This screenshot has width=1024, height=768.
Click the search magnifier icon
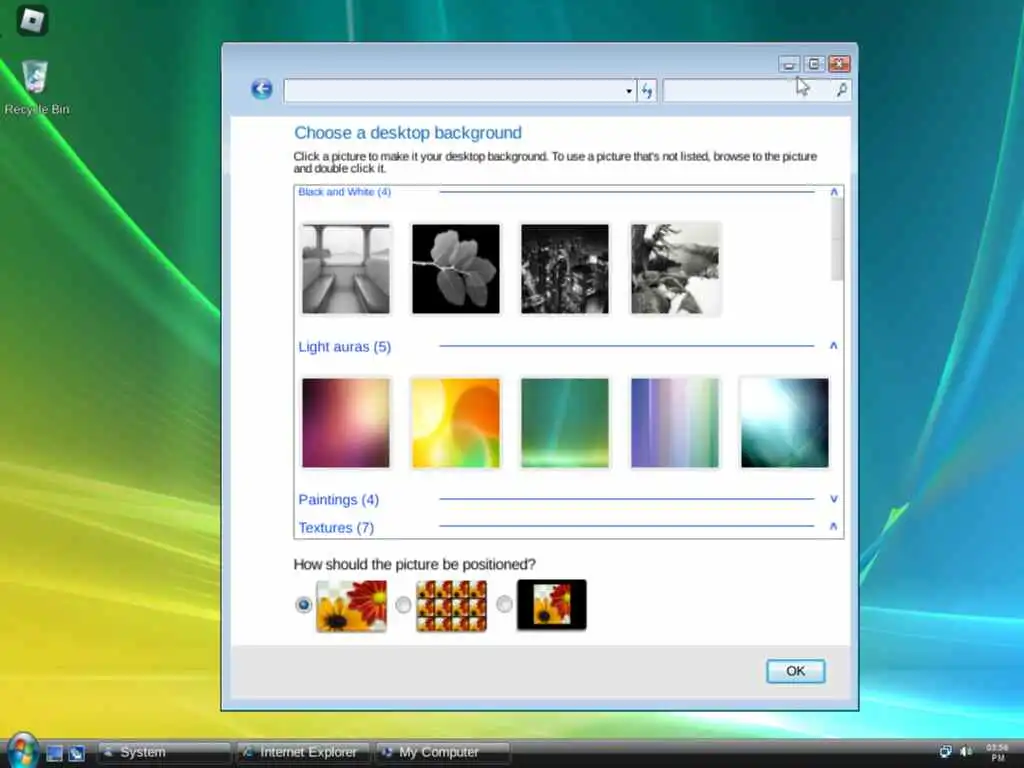click(842, 89)
